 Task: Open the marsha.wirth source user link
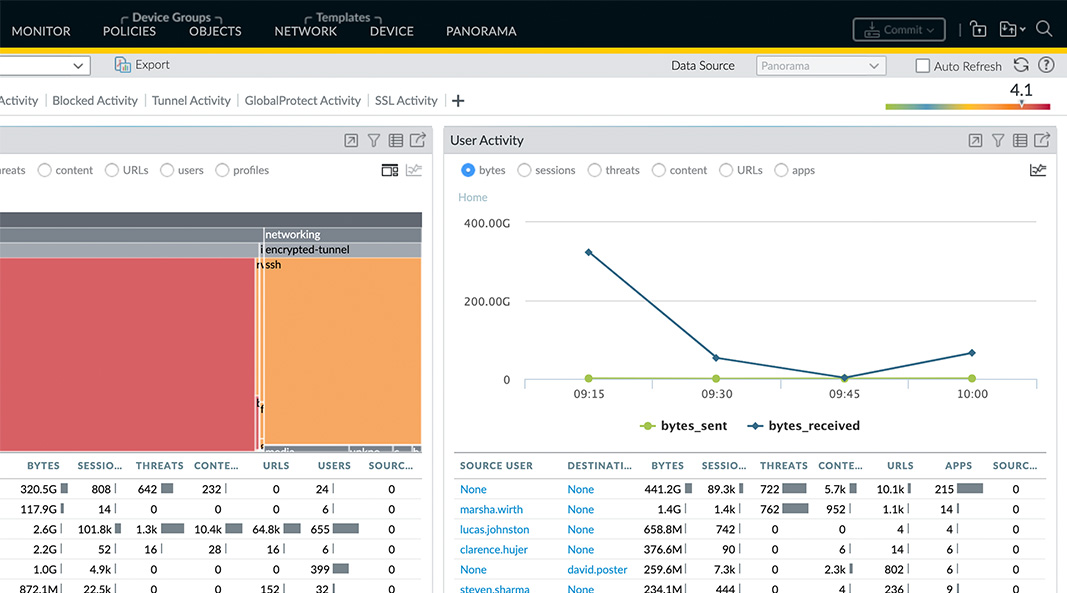click(491, 509)
